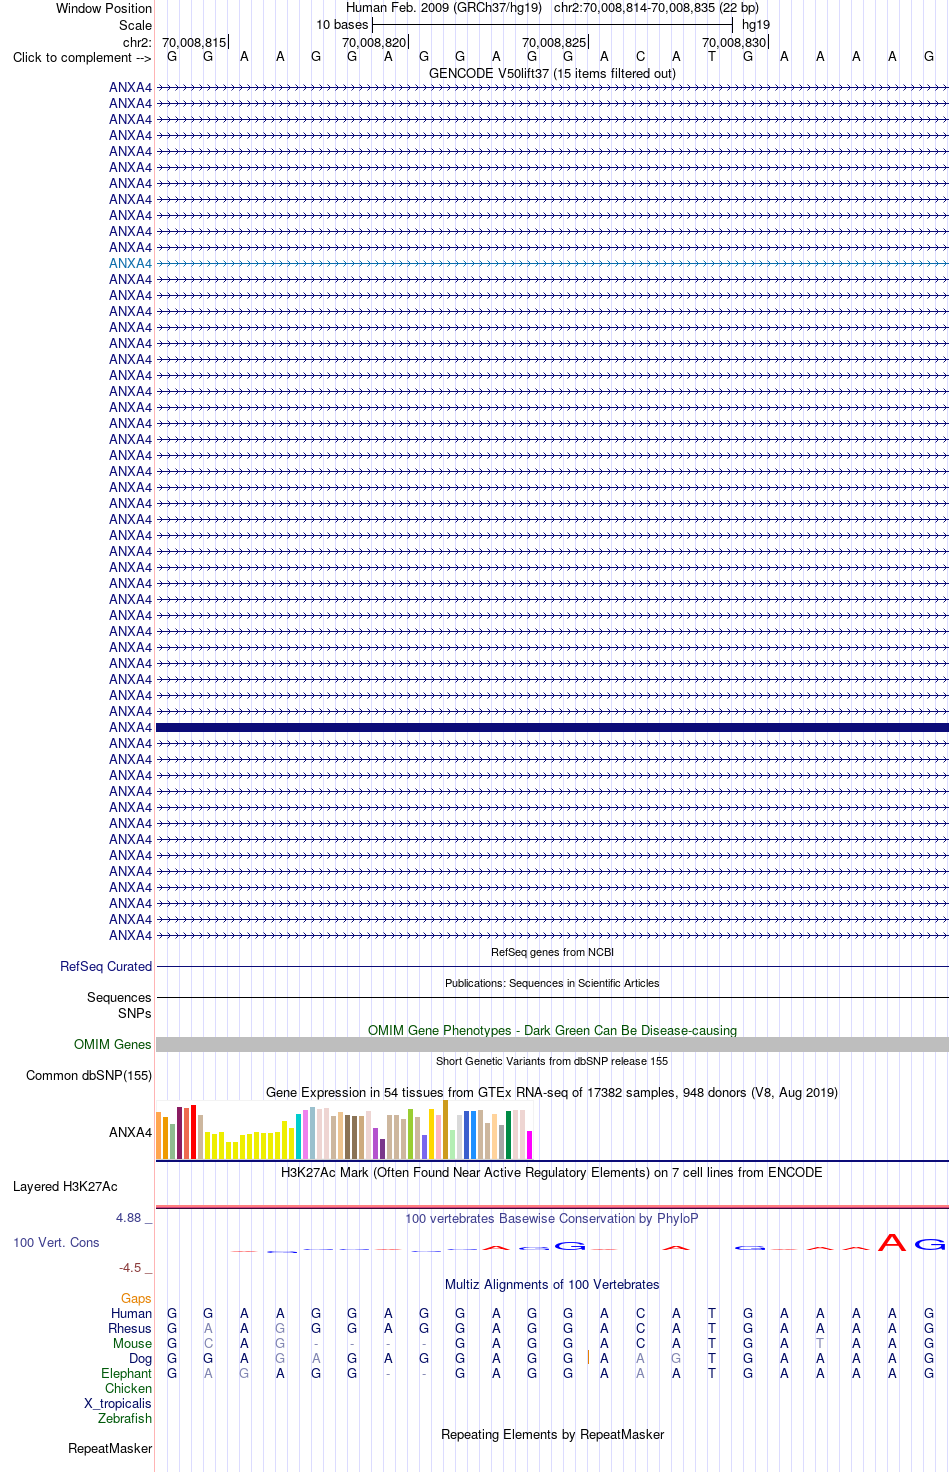Viewport: 950px width, 1472px height.
Task: Click the 'SNPs' track label
Action: 134,1013
